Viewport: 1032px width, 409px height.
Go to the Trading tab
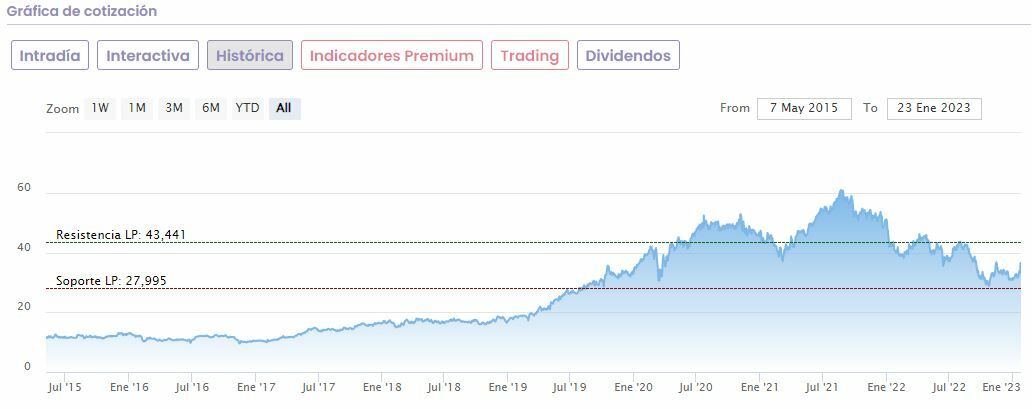point(530,55)
